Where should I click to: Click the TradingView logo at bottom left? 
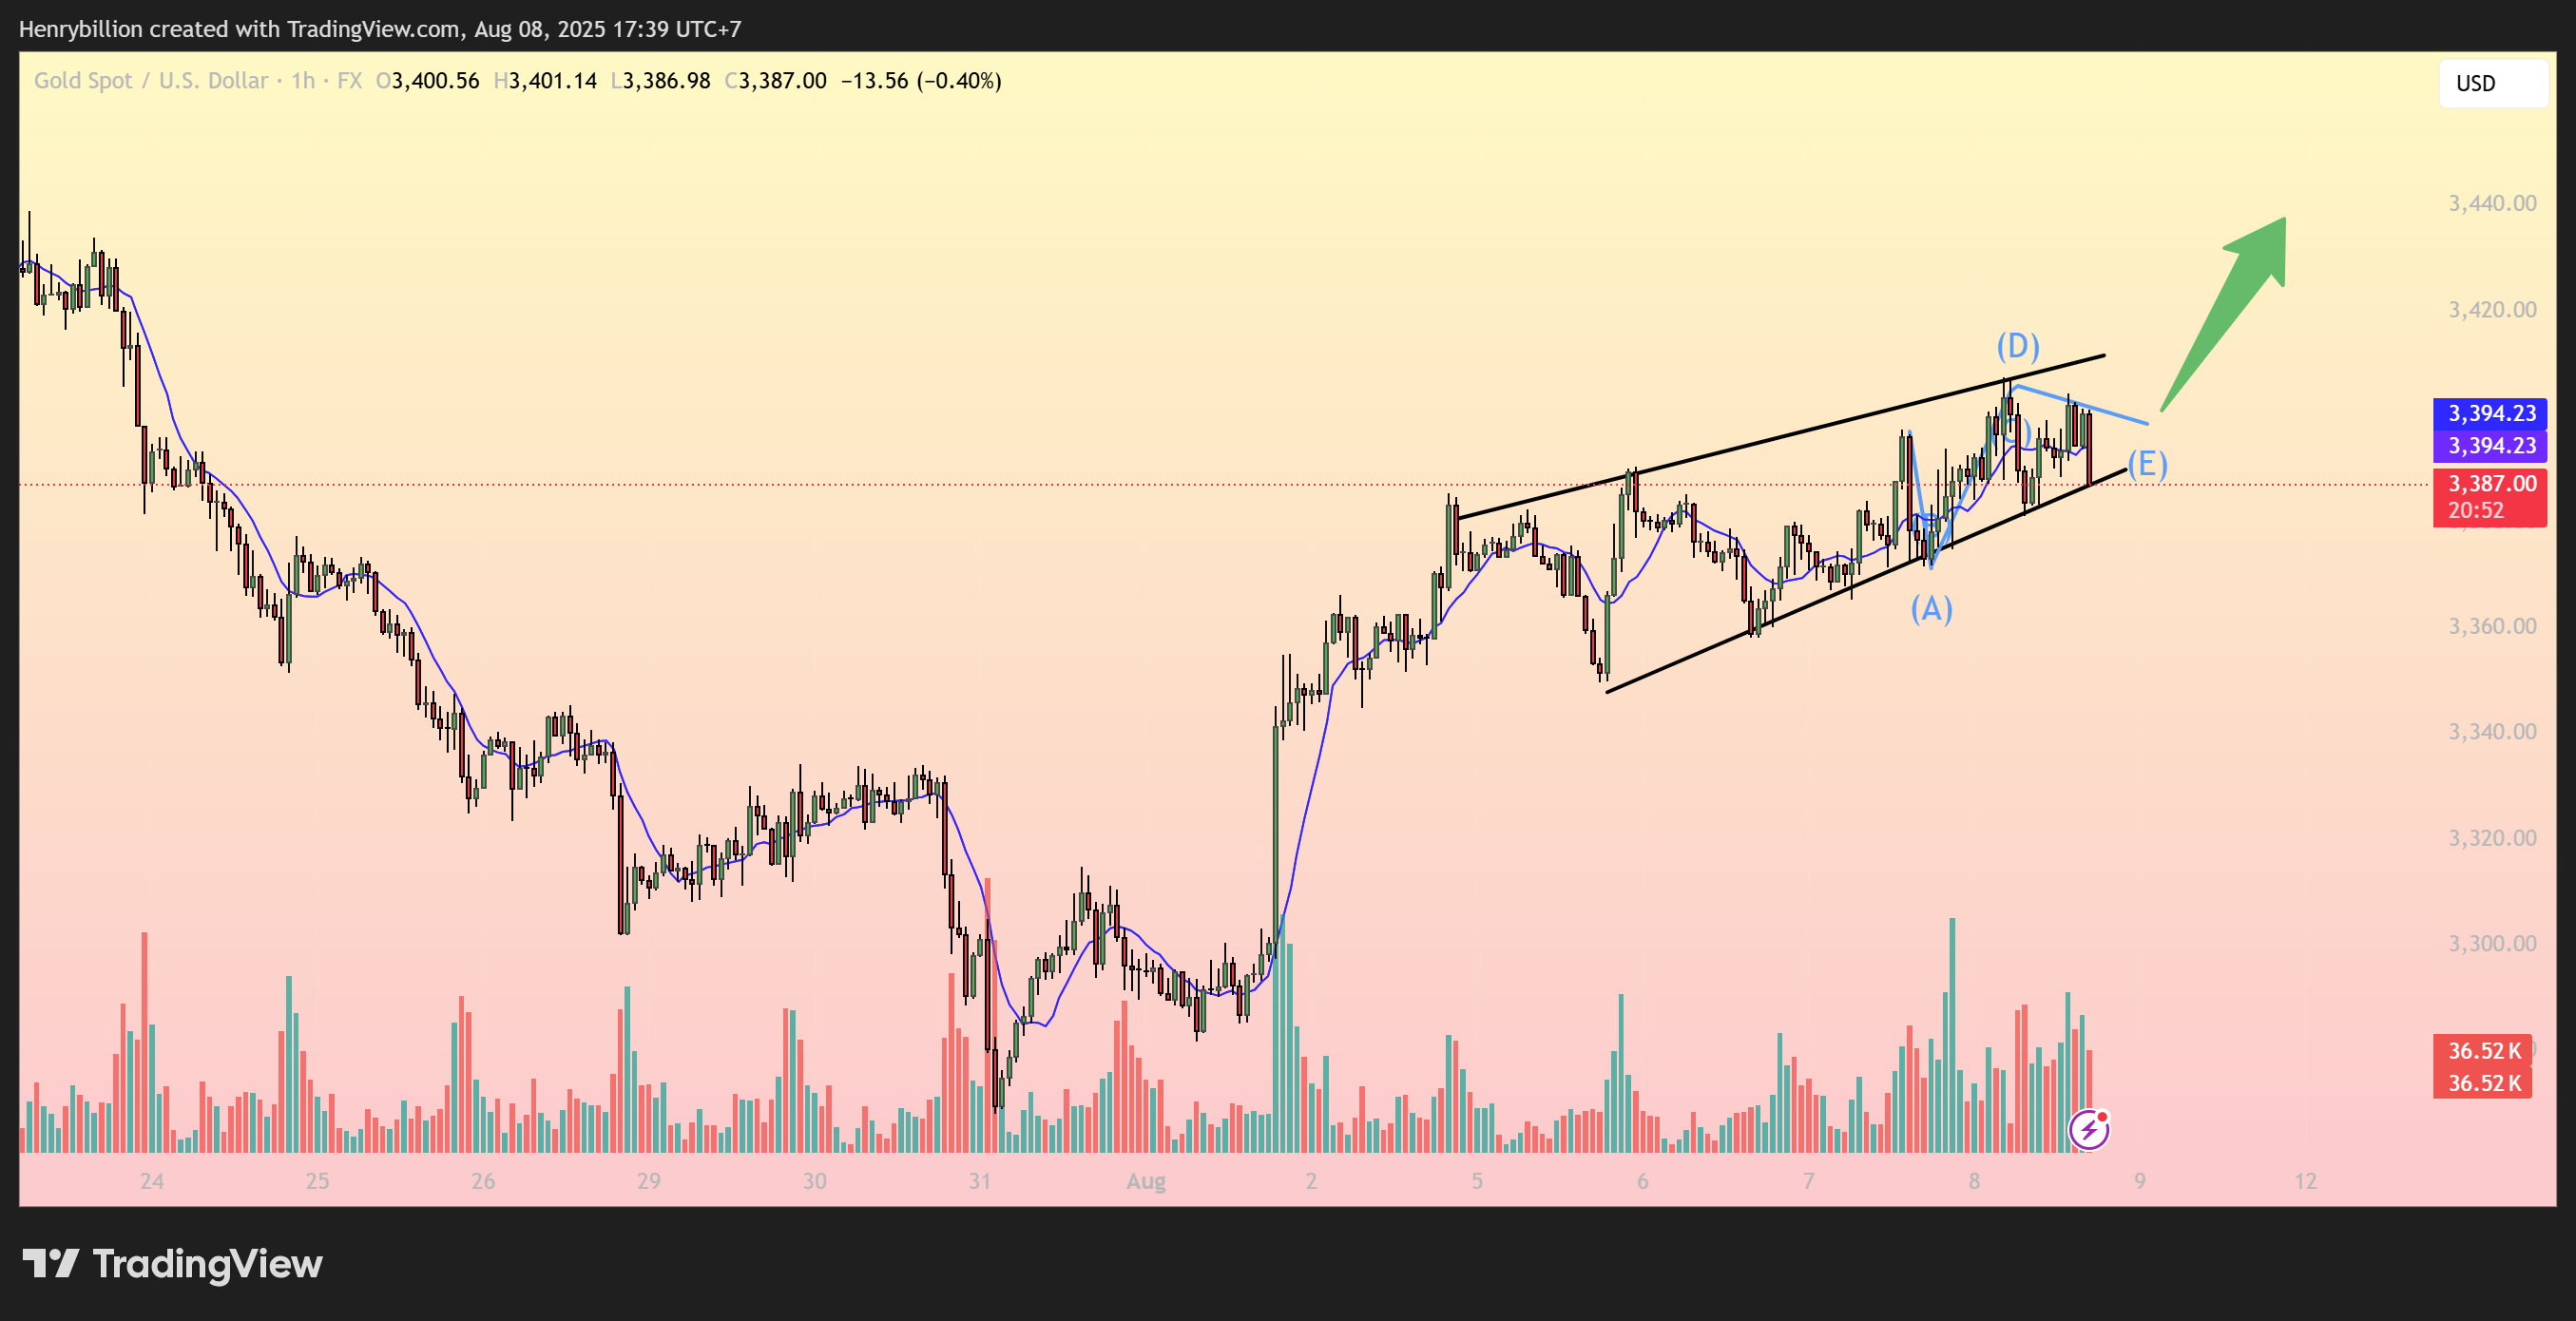coord(172,1264)
